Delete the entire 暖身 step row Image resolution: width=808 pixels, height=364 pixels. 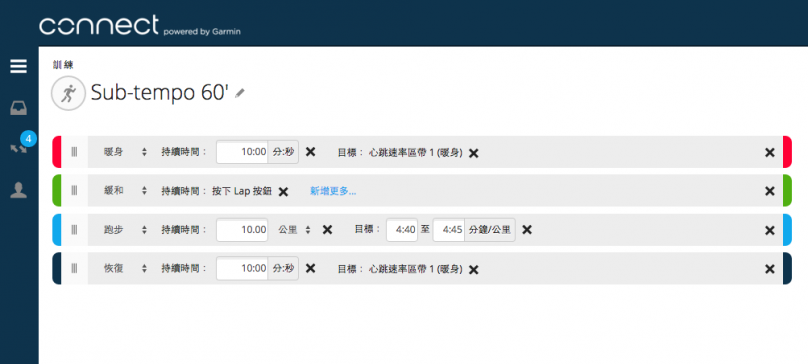(769, 152)
